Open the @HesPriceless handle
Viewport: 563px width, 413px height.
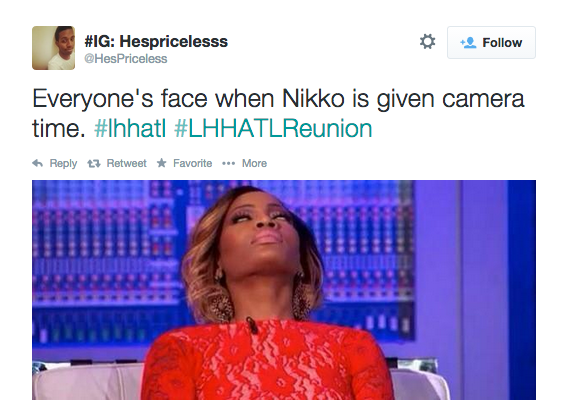(126, 59)
